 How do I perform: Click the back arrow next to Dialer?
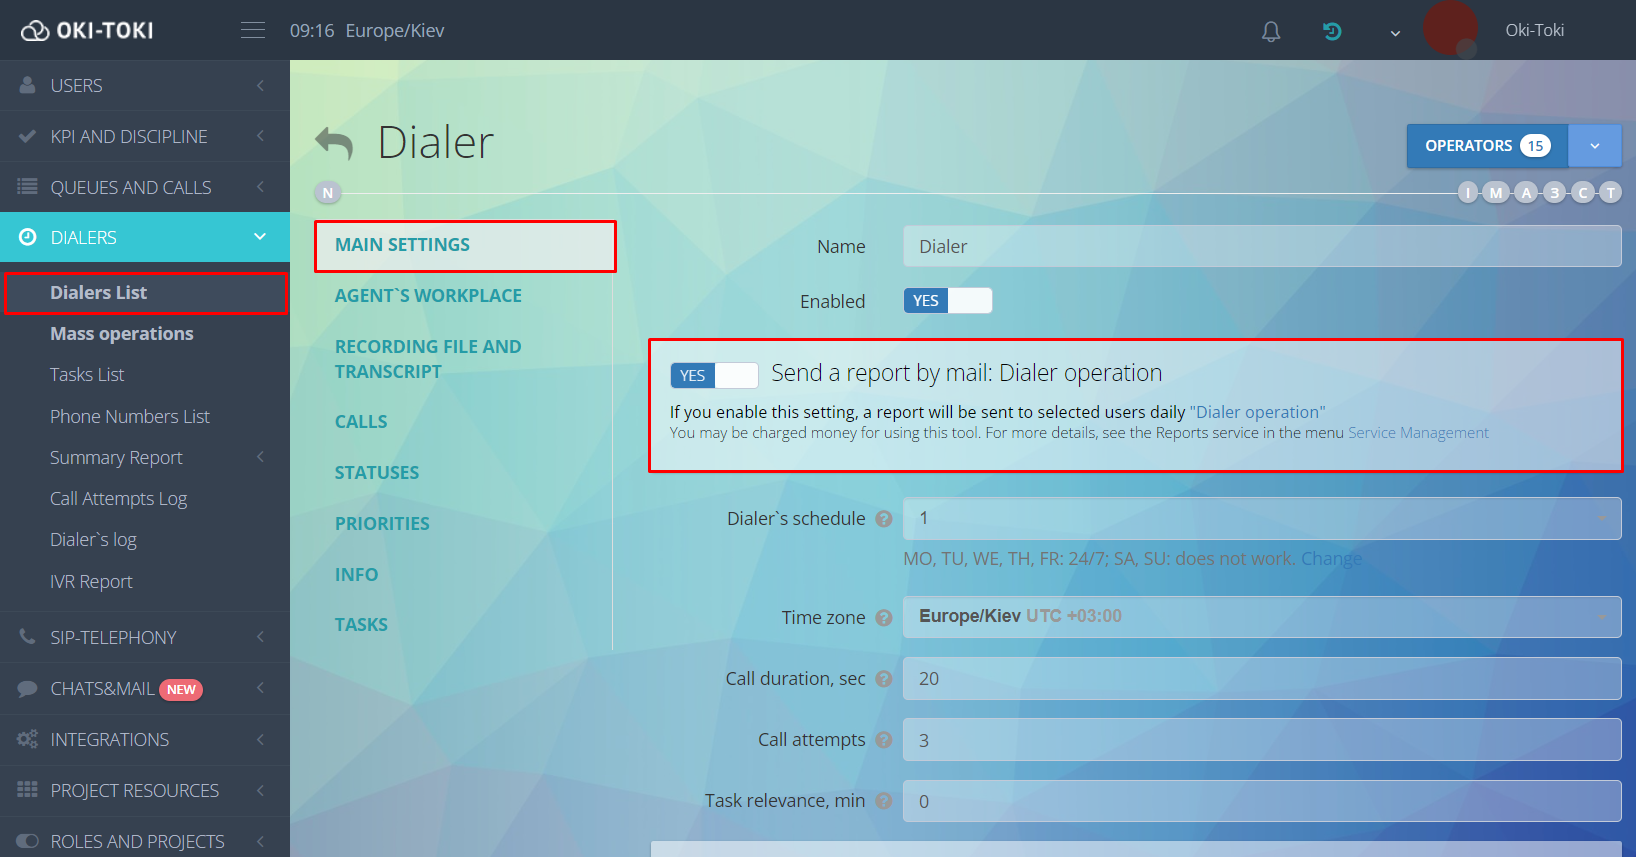335,143
